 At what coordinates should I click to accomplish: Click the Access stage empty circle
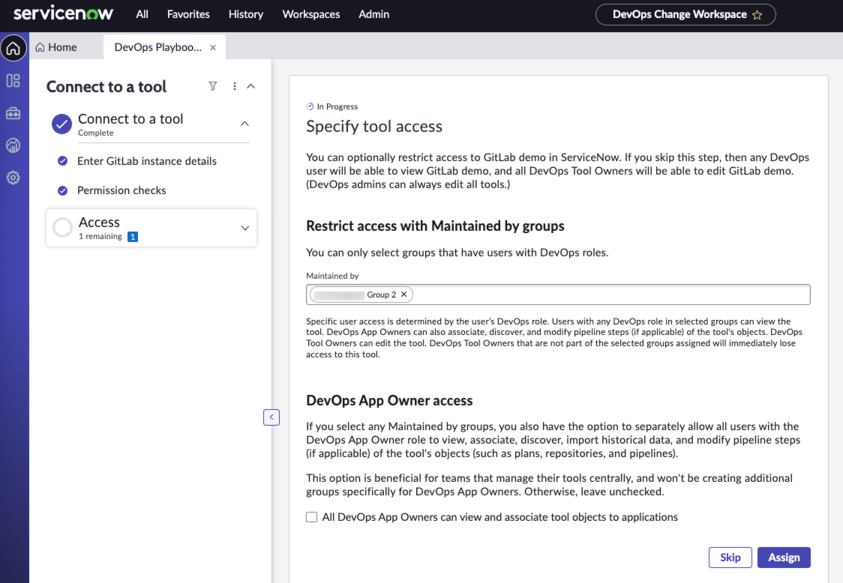coord(62,227)
